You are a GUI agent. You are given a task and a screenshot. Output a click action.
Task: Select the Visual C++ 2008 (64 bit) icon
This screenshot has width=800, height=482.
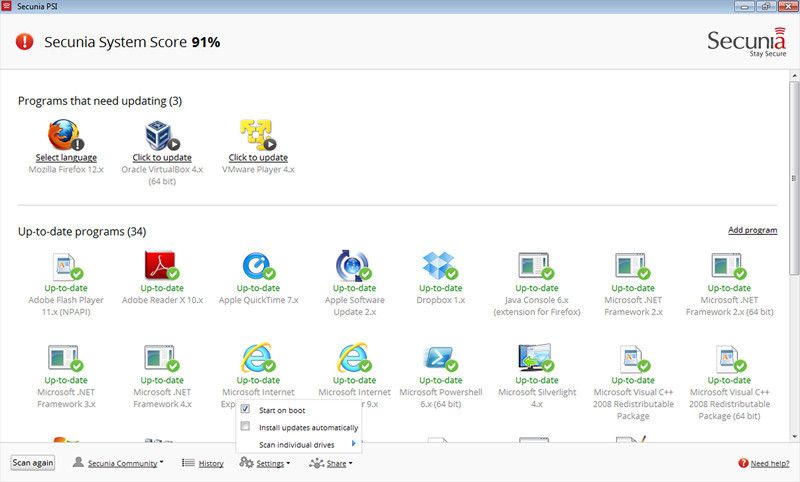coord(731,359)
